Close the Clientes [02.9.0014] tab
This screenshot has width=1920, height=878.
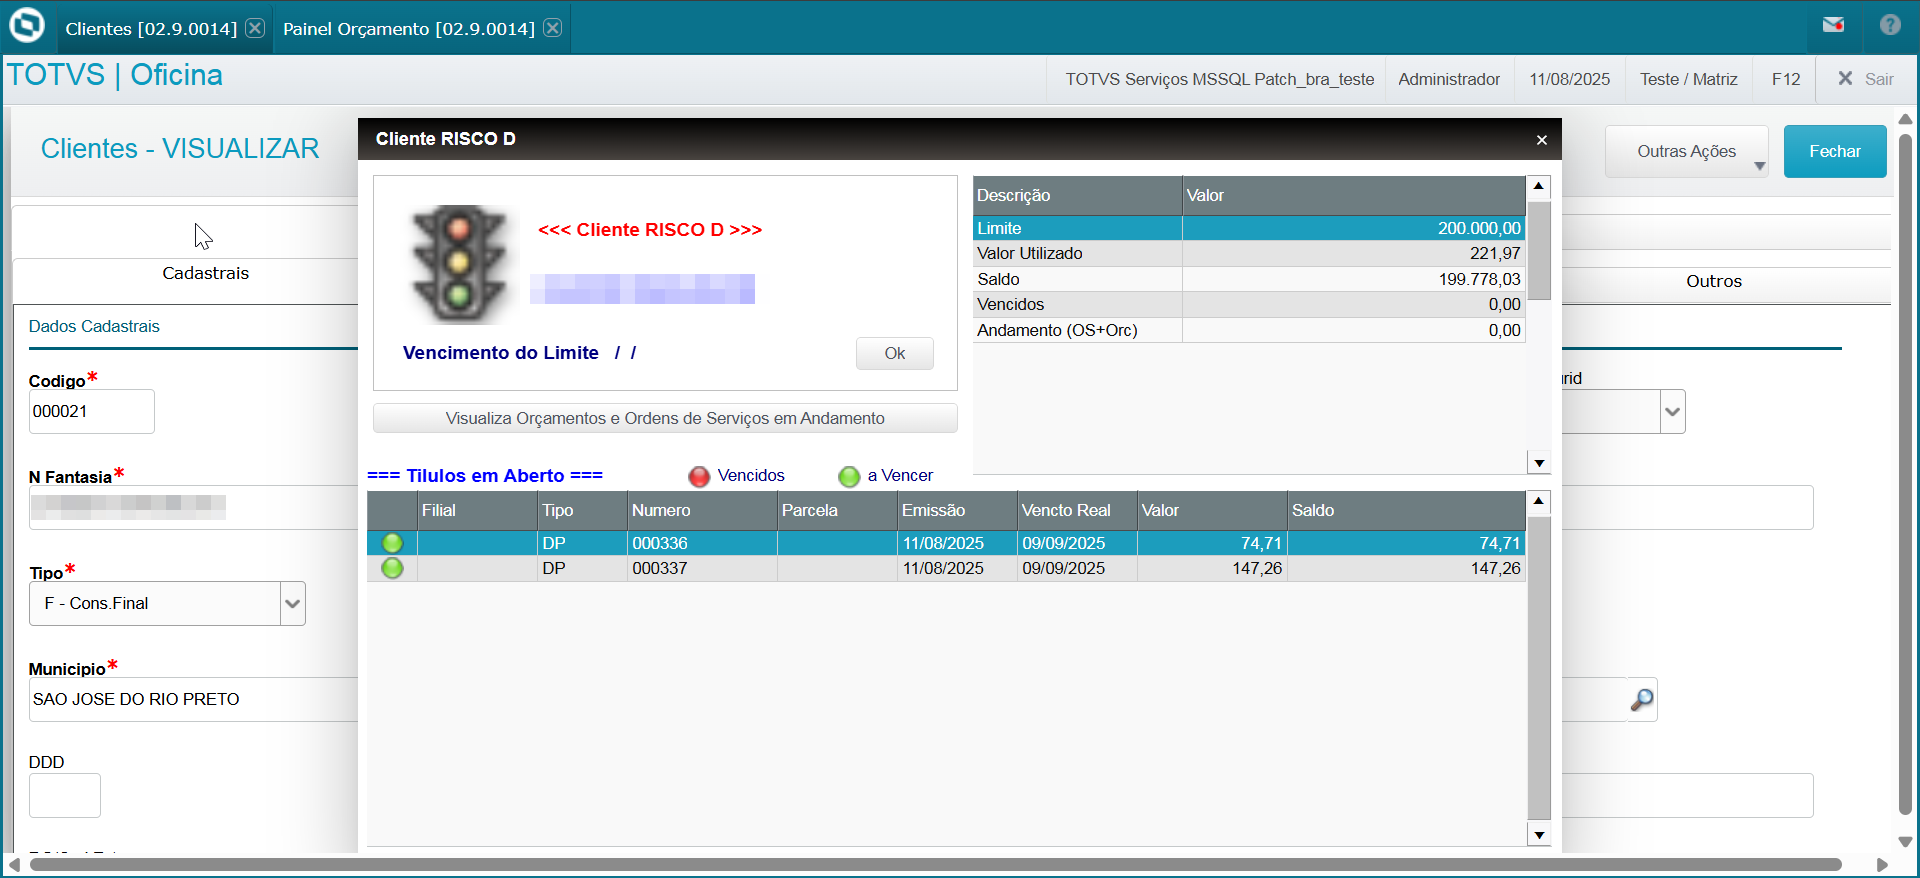pos(255,28)
